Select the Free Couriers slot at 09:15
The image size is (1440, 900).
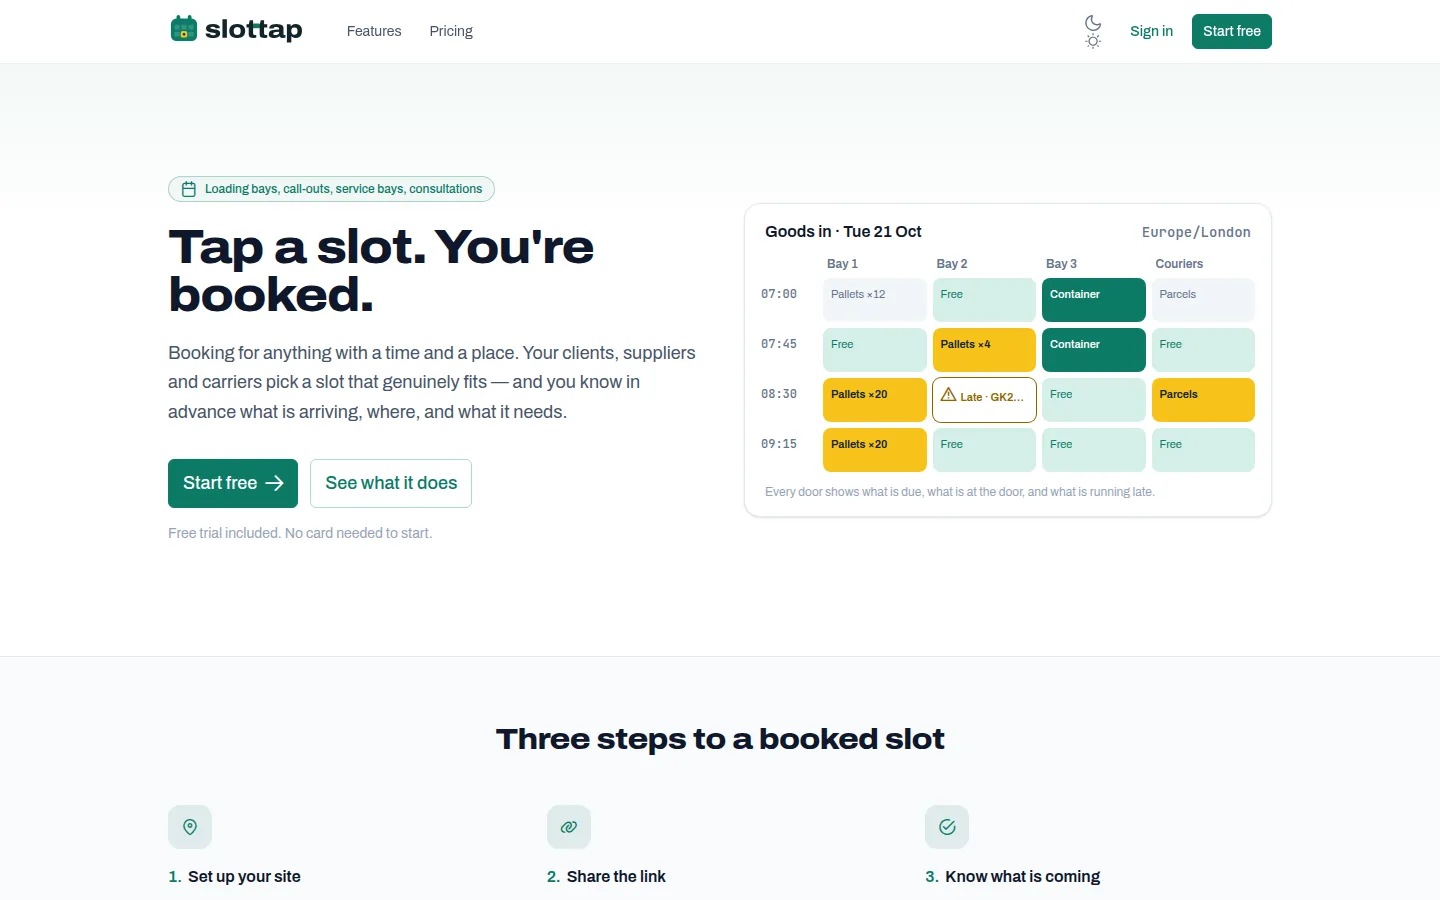coord(1203,450)
